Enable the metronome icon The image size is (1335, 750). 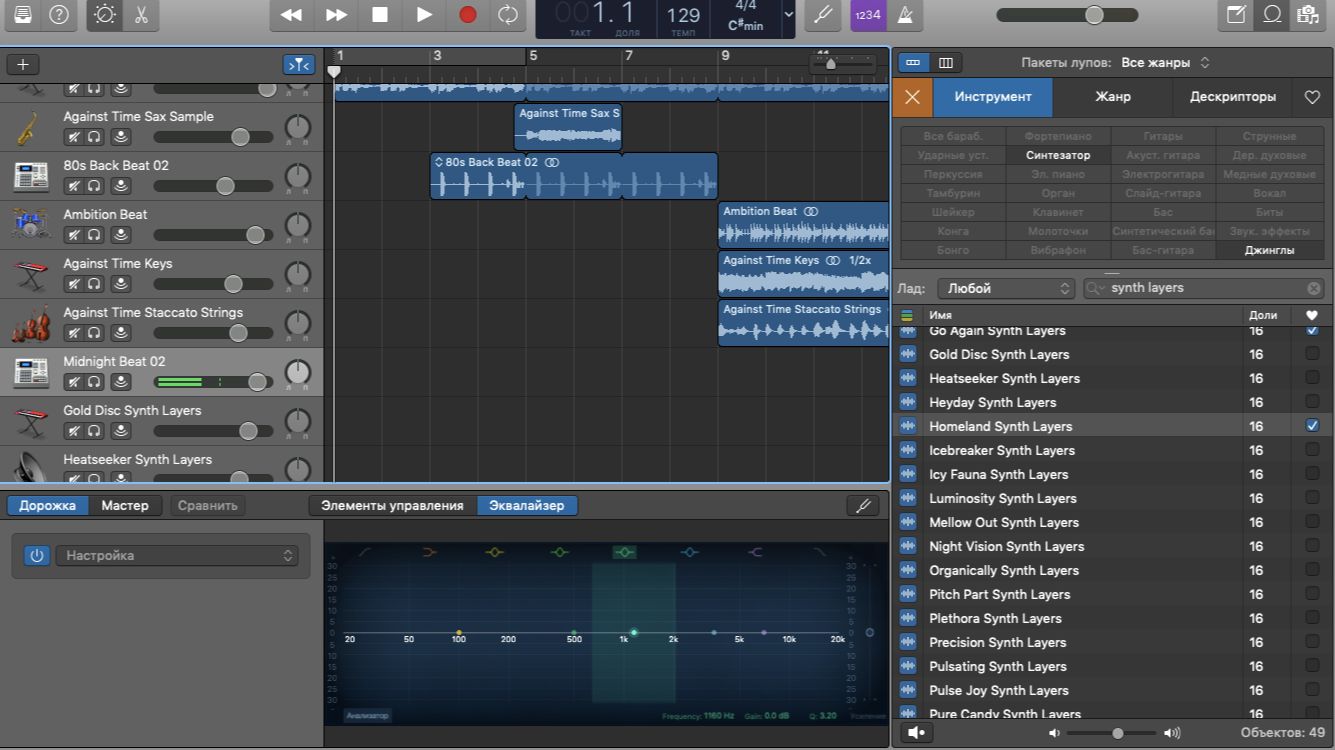pos(906,15)
